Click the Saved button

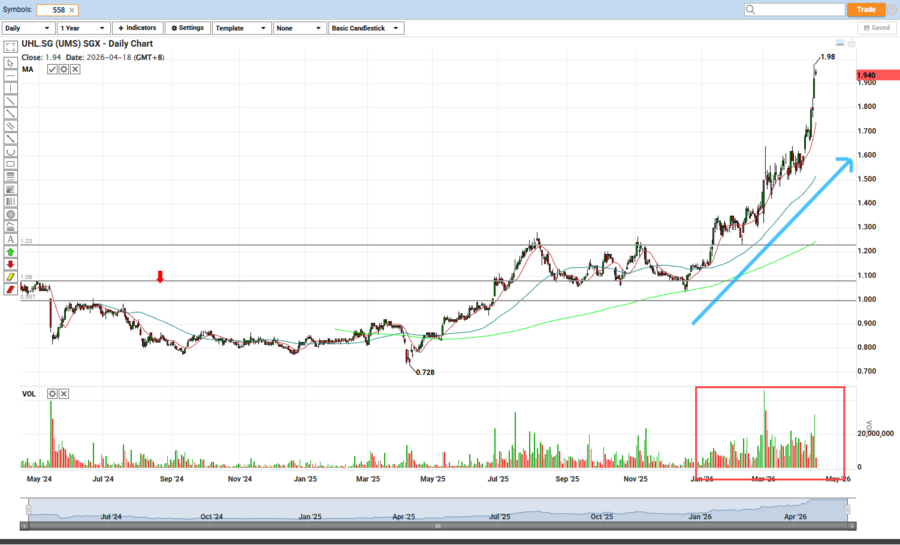pyautogui.click(x=876, y=28)
